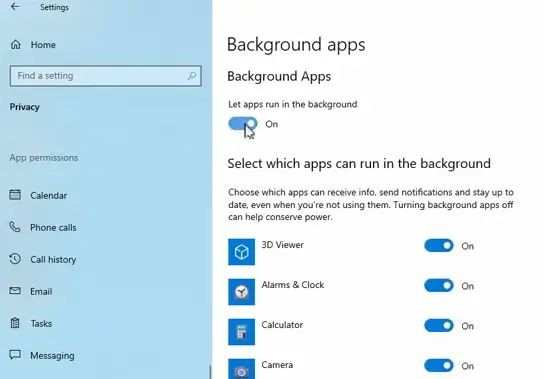Click the sidebar scrollbar thumb
544x379 pixels.
point(210,372)
